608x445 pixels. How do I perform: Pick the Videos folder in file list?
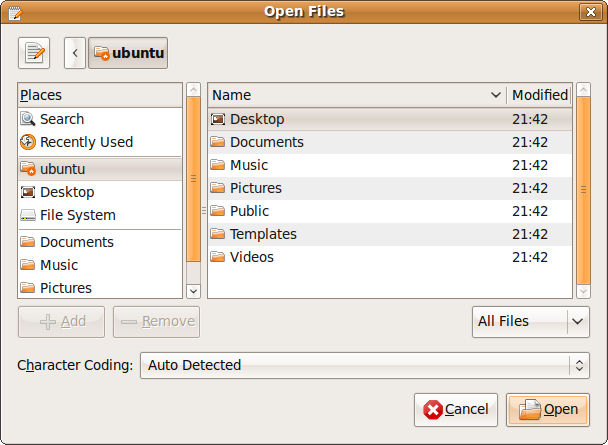click(251, 257)
